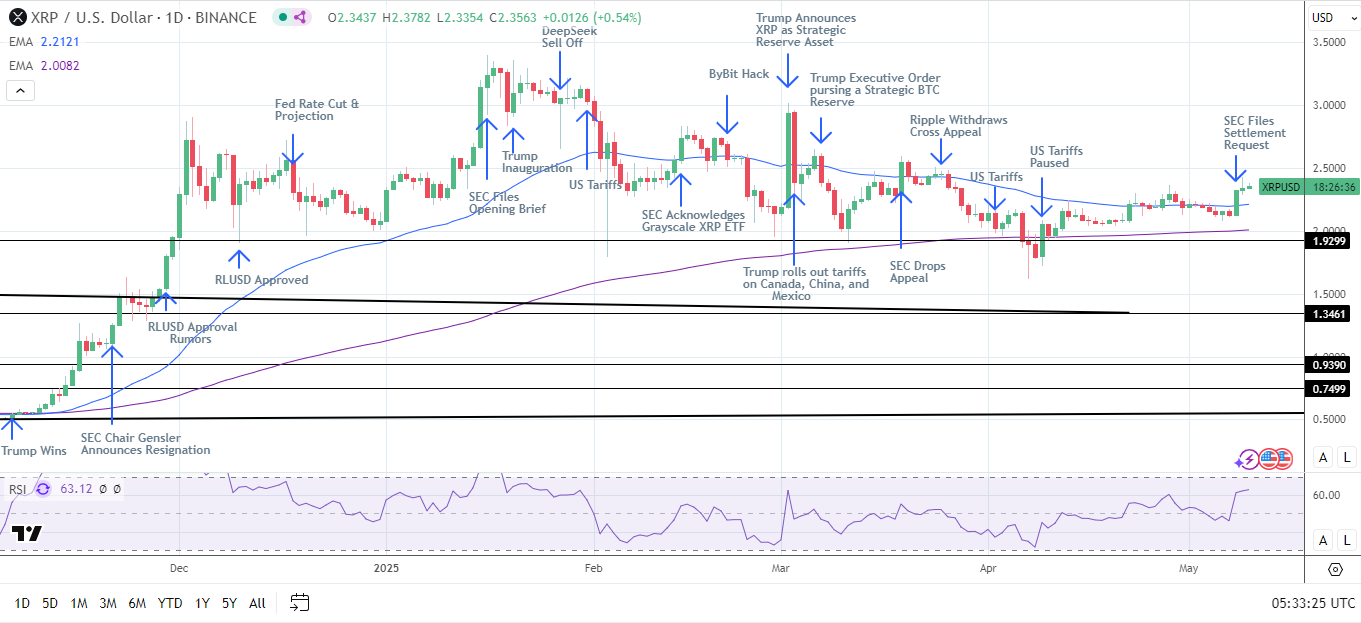Toggle log scale L in the RSI pane
This screenshot has height=623, width=1361.
tap(1347, 540)
